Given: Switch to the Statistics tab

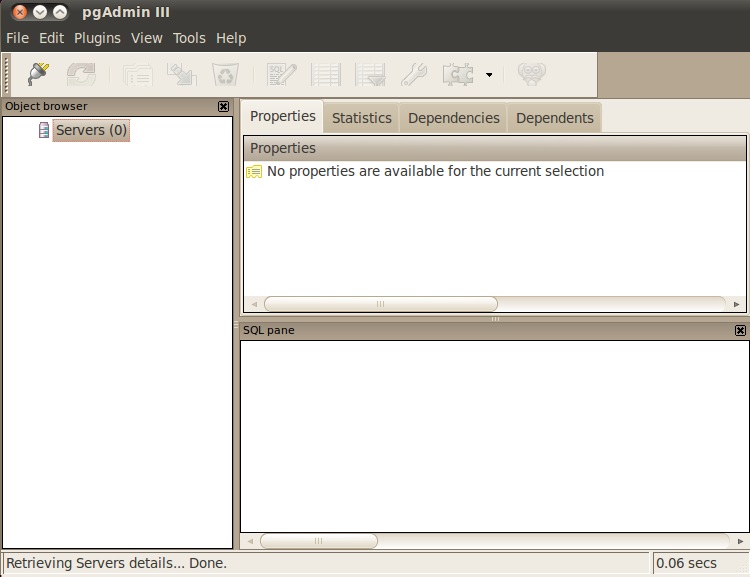Looking at the screenshot, I should click(x=362, y=118).
